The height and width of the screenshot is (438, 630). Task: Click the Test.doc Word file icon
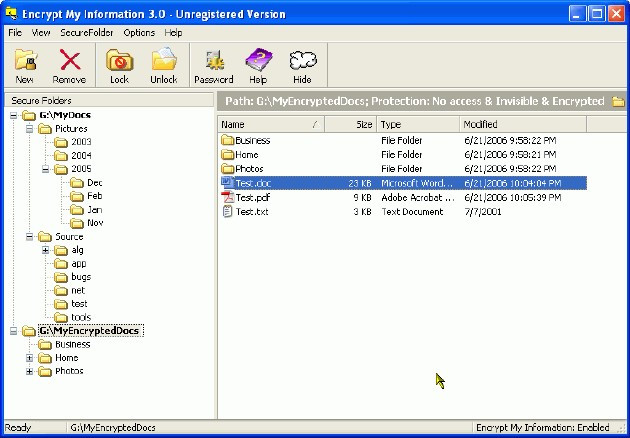tap(227, 183)
